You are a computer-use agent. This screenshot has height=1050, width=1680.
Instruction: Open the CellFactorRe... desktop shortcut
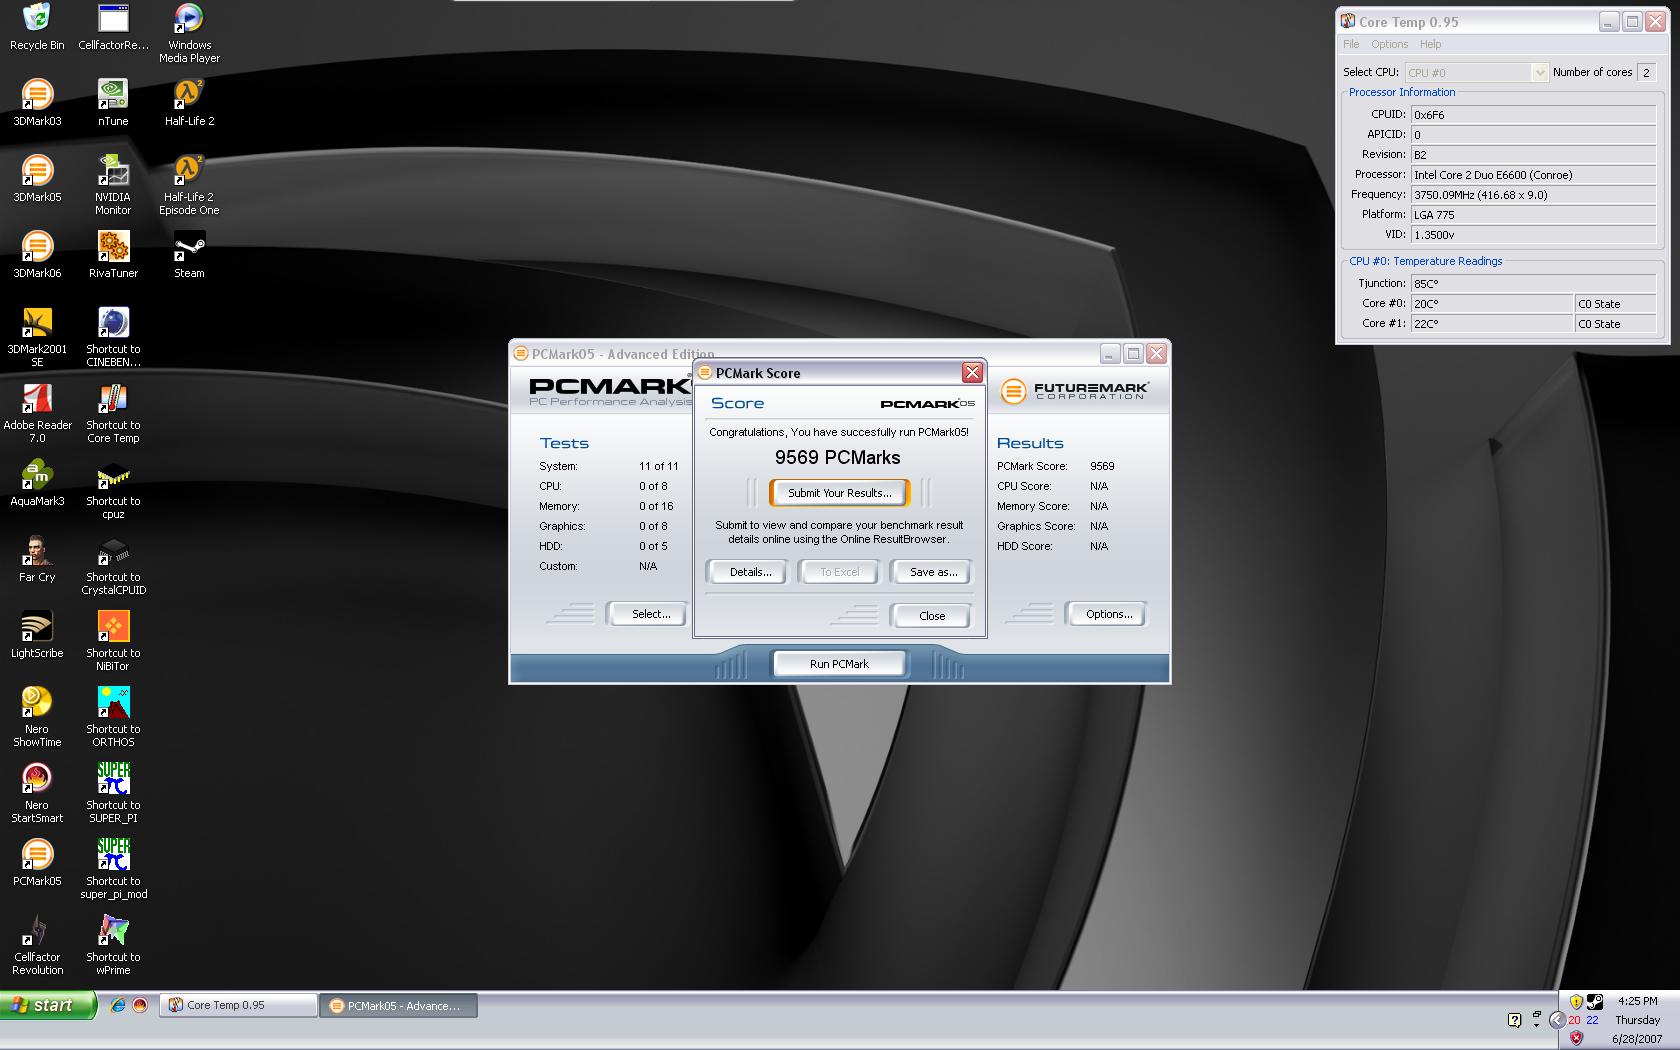click(113, 26)
